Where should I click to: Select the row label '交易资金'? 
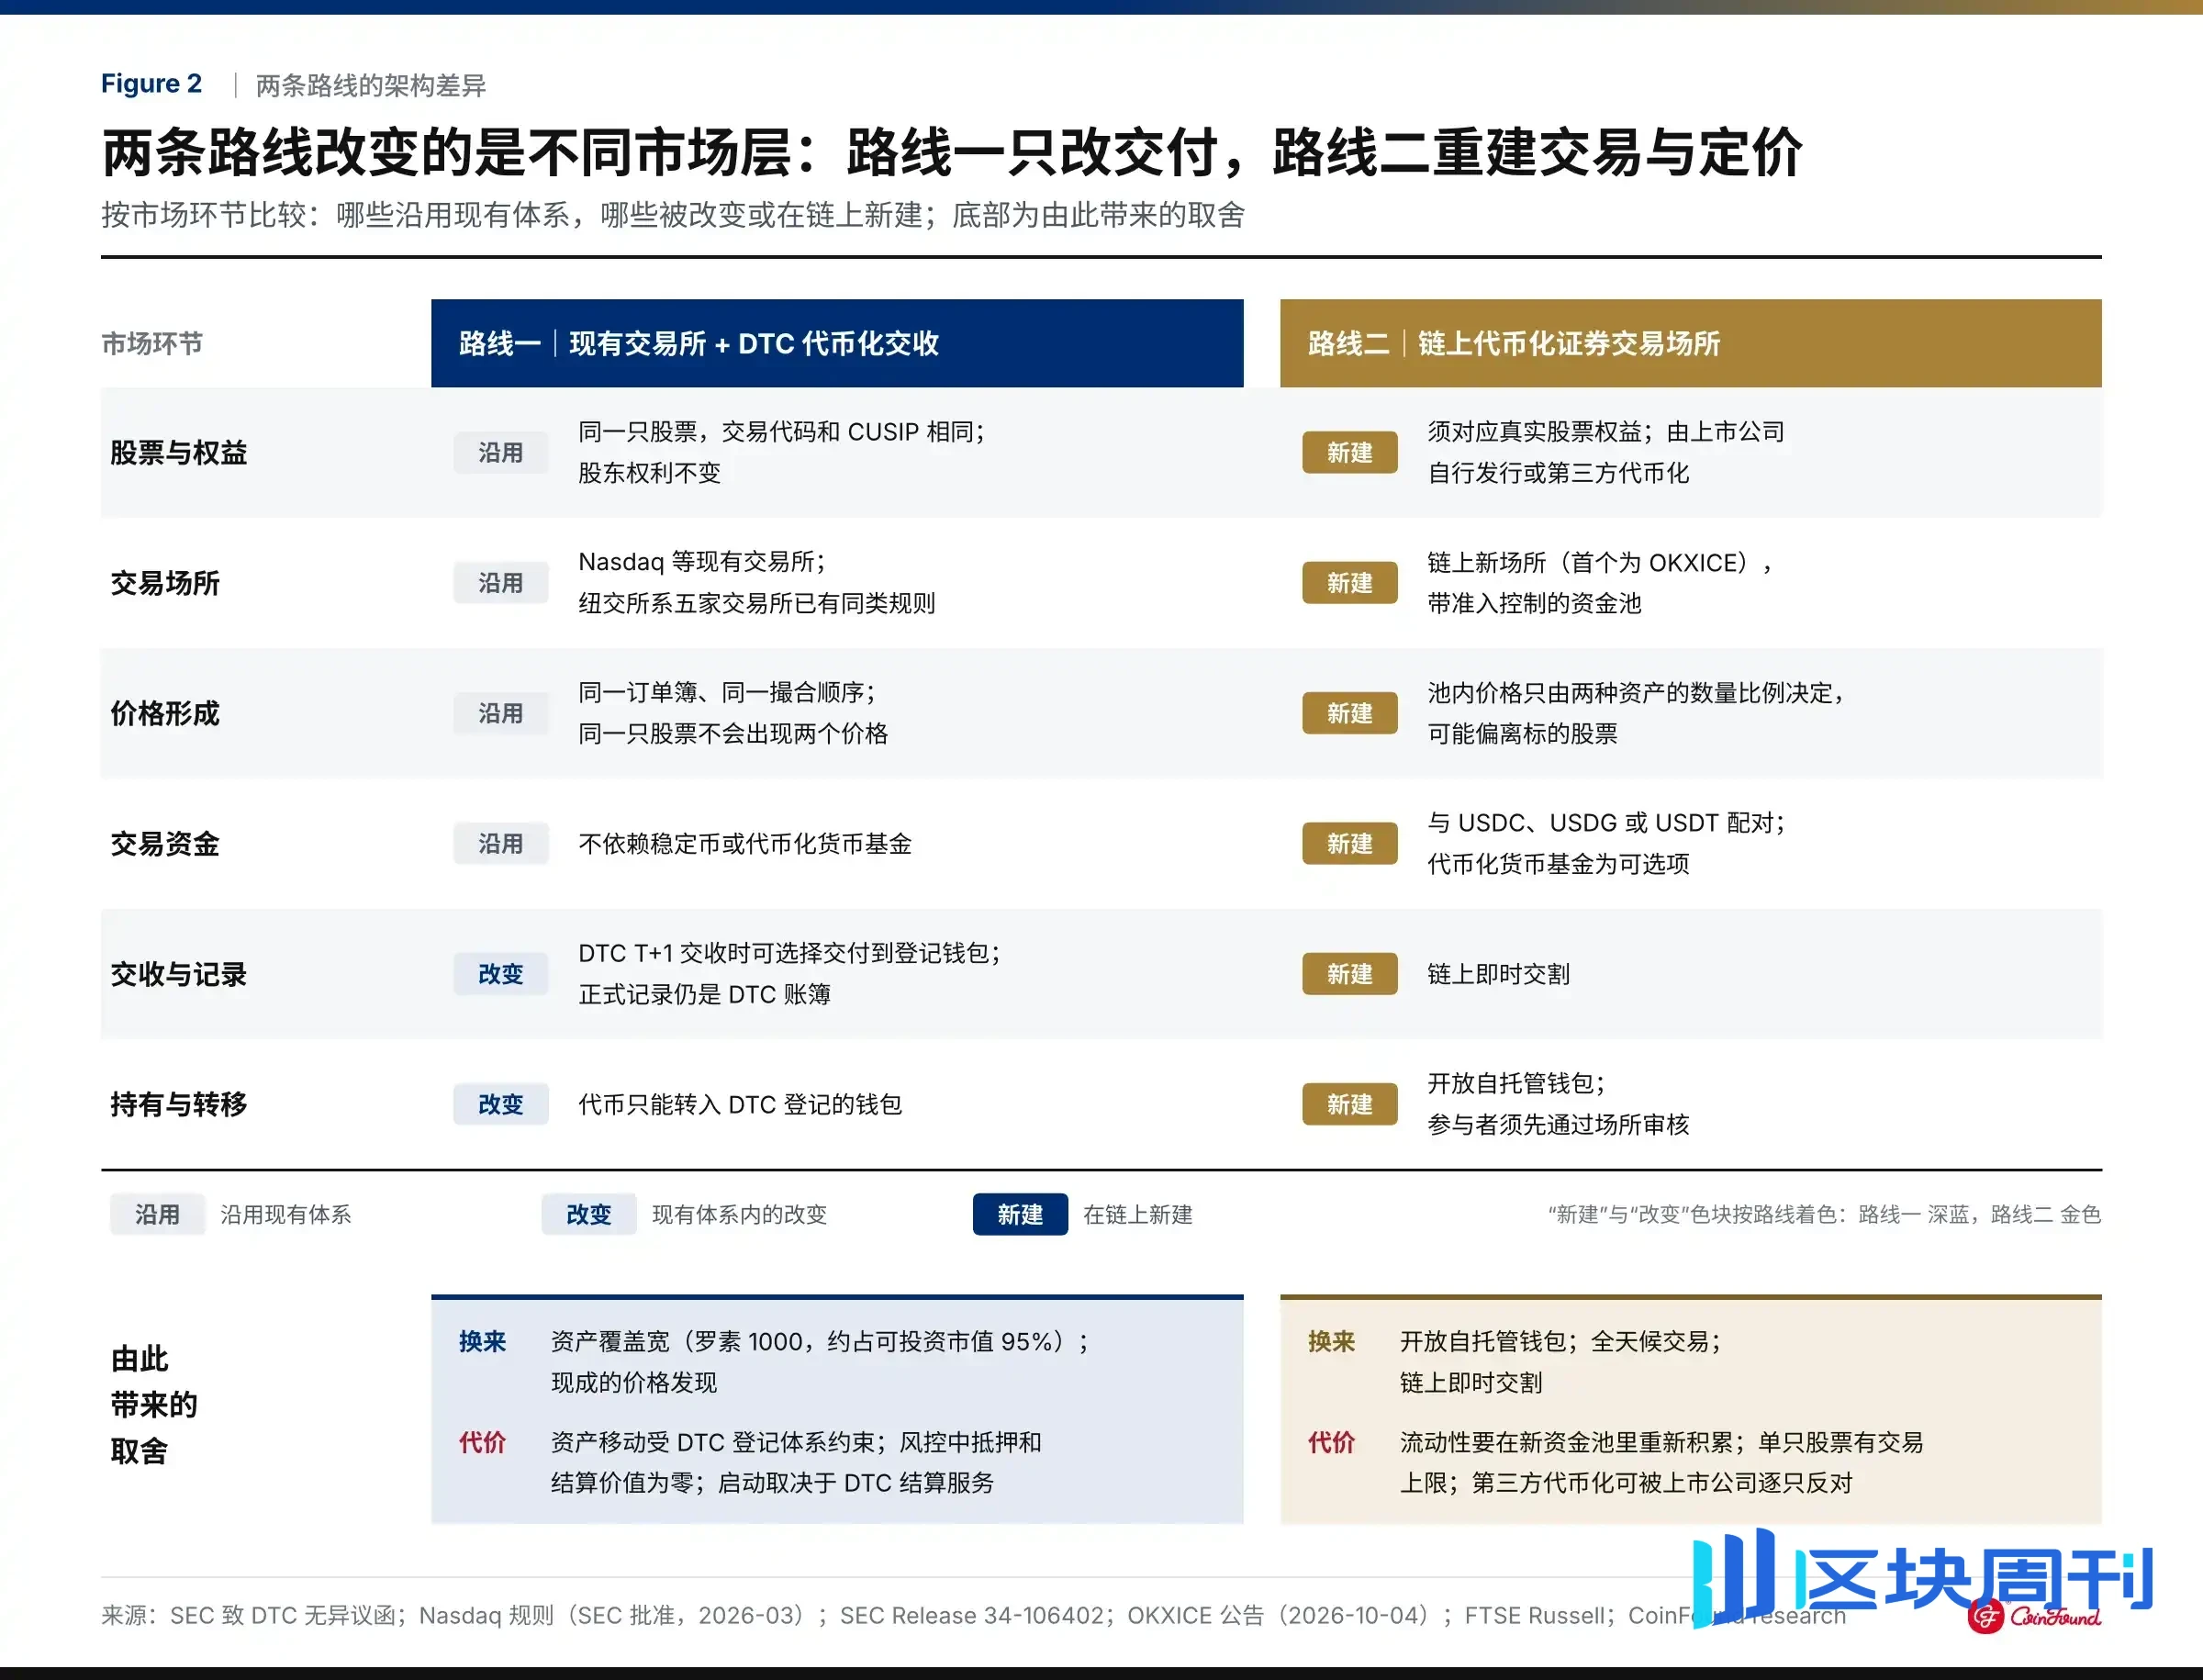pyautogui.click(x=165, y=844)
